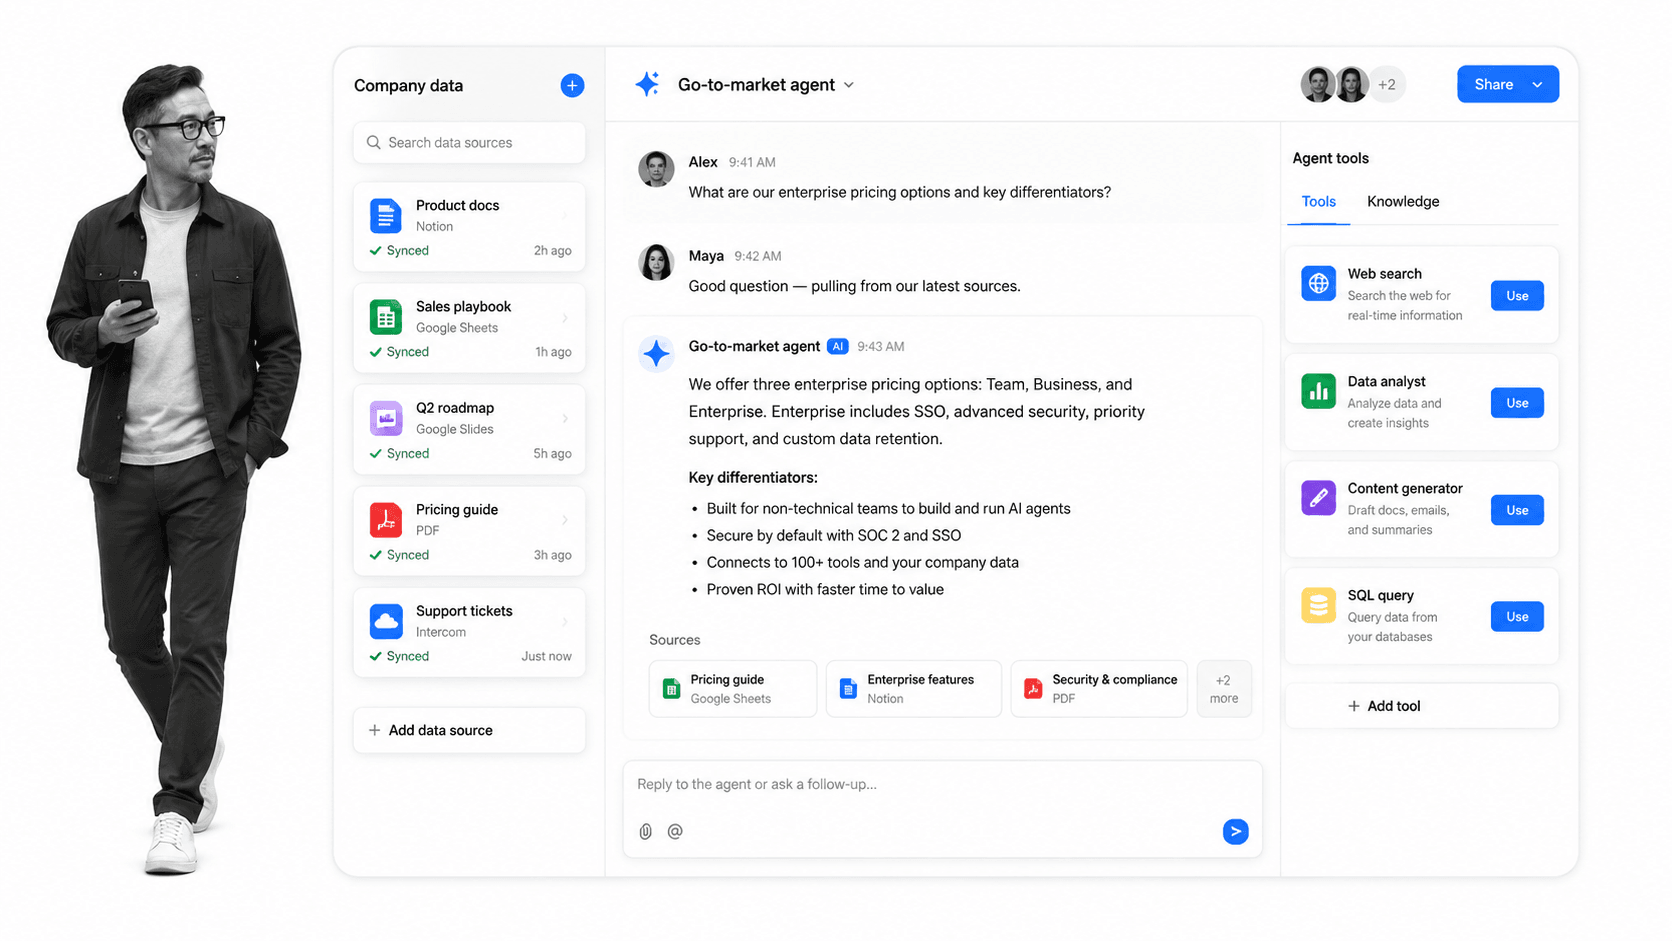
Task: Click the Web search globe icon
Action: click(1318, 283)
